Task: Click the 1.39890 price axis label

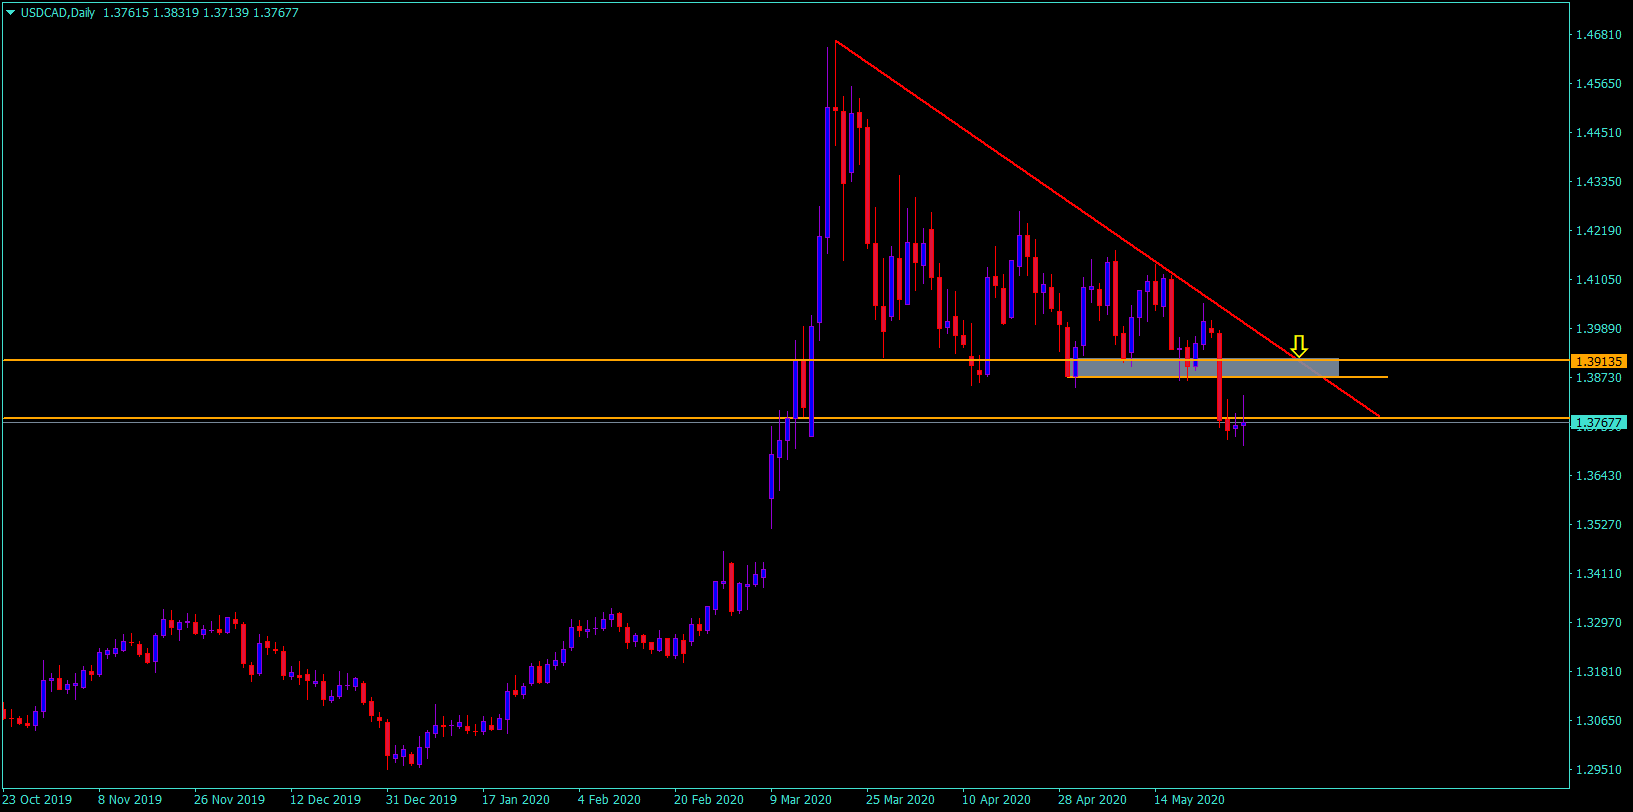Action: tap(1598, 328)
